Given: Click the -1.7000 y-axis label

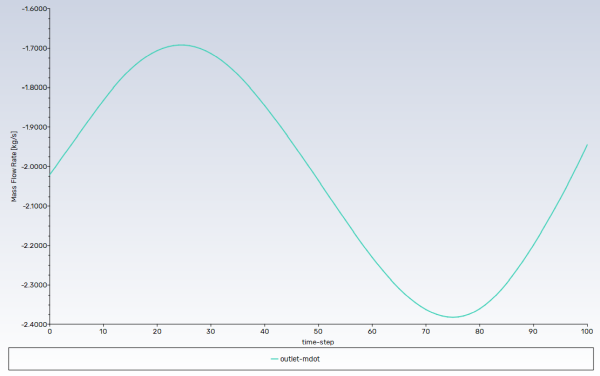Looking at the screenshot, I should [x=34, y=48].
